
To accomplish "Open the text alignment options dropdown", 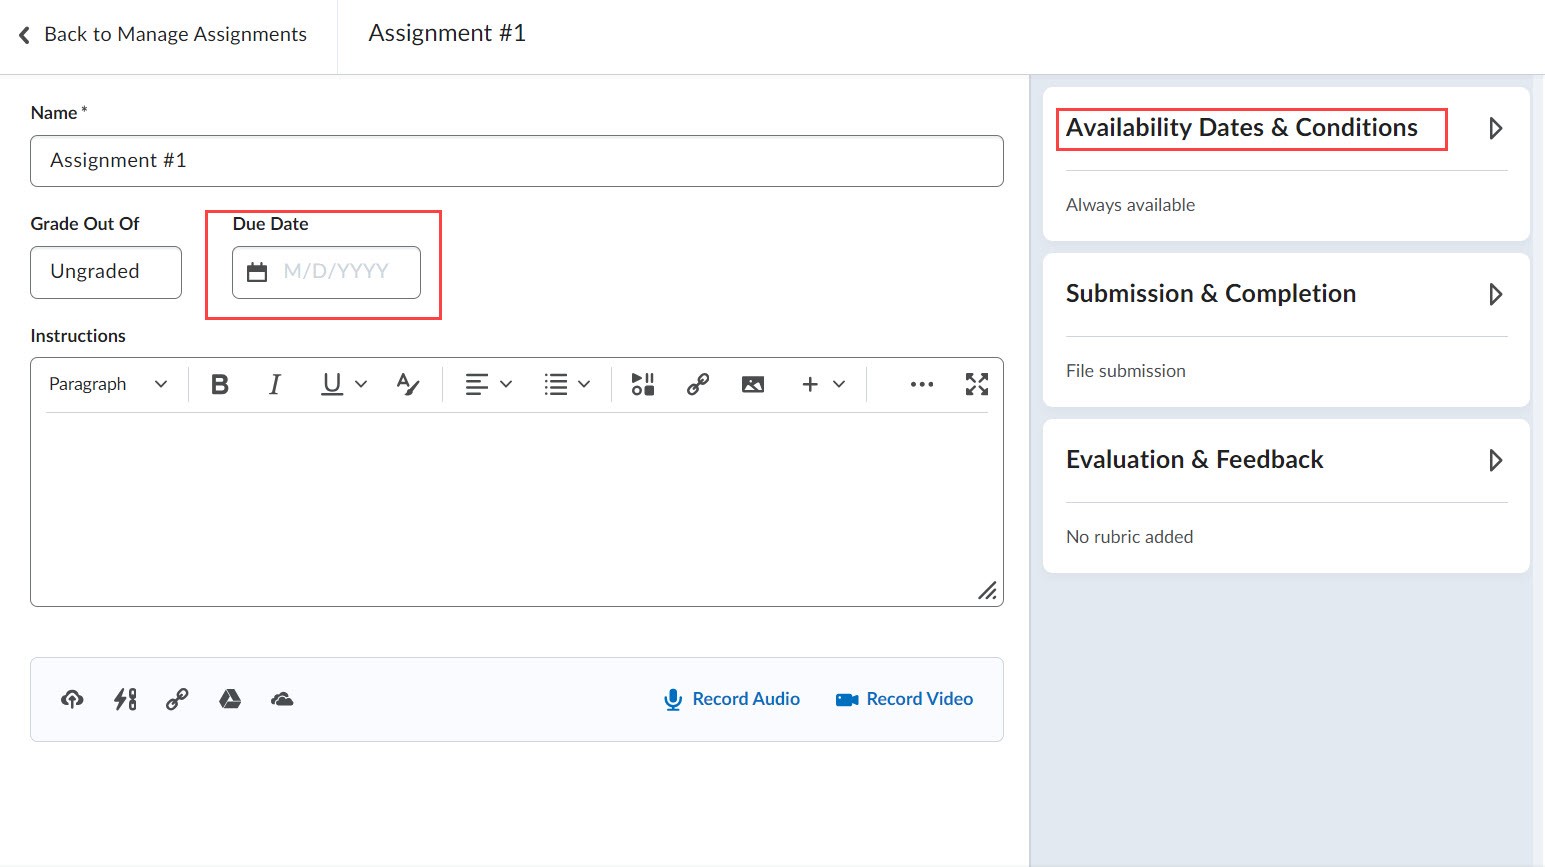I will [487, 384].
